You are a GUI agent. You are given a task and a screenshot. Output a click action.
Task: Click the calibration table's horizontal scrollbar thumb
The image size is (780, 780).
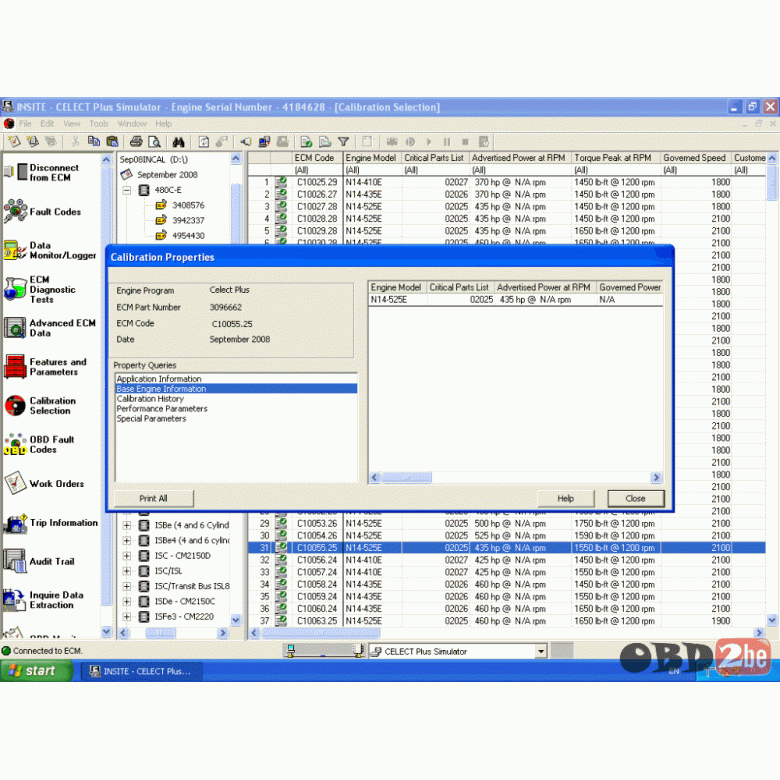[321, 633]
